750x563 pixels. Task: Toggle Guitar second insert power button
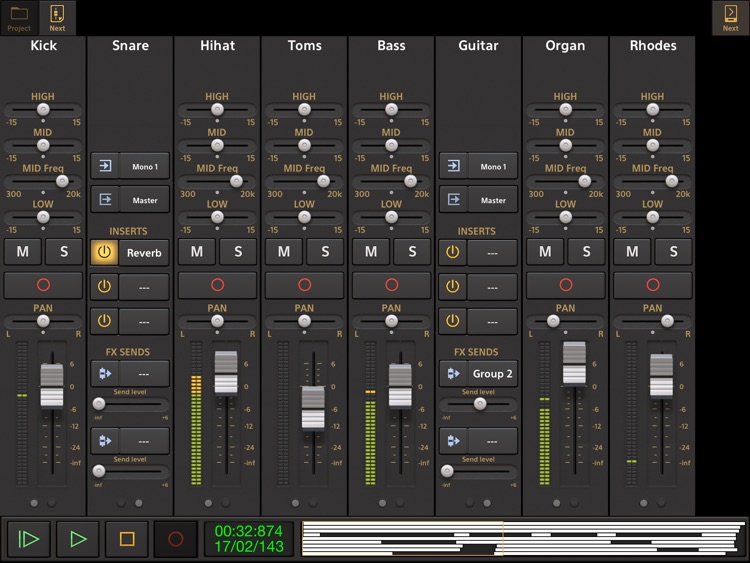[452, 287]
